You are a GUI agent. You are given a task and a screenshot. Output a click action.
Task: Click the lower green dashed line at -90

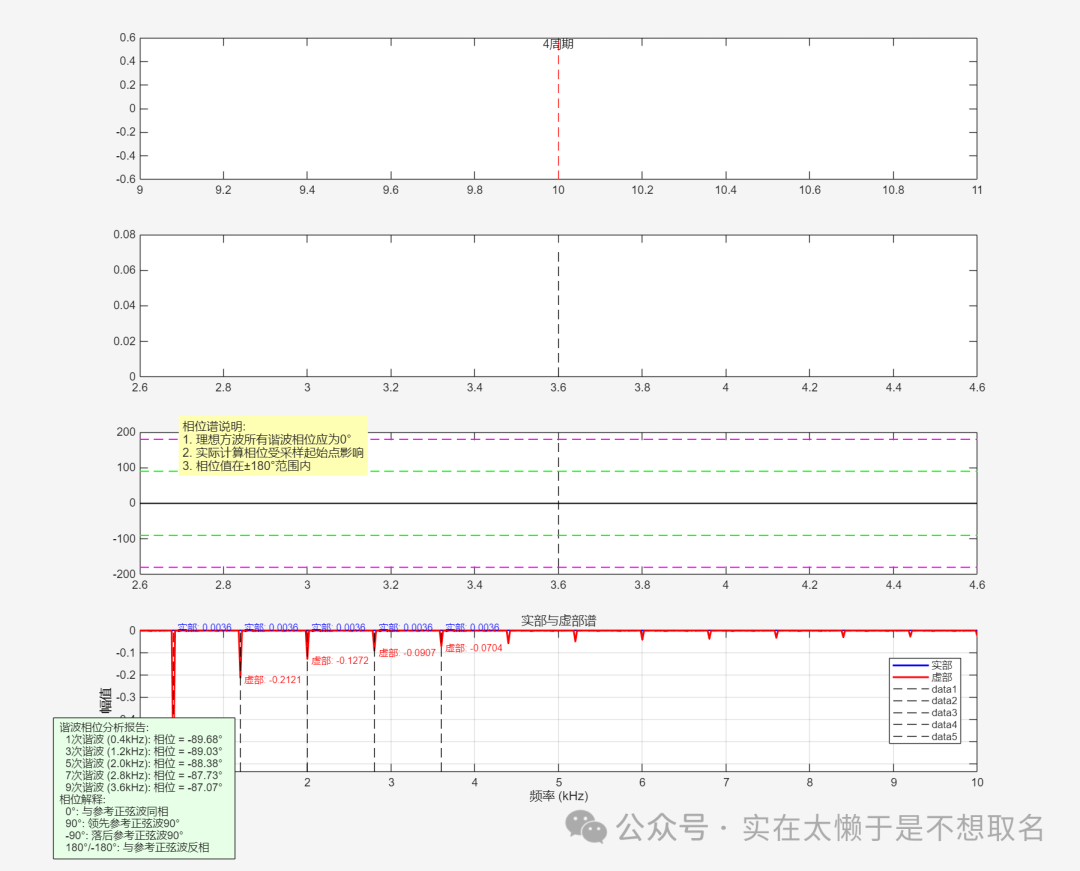tap(700, 535)
